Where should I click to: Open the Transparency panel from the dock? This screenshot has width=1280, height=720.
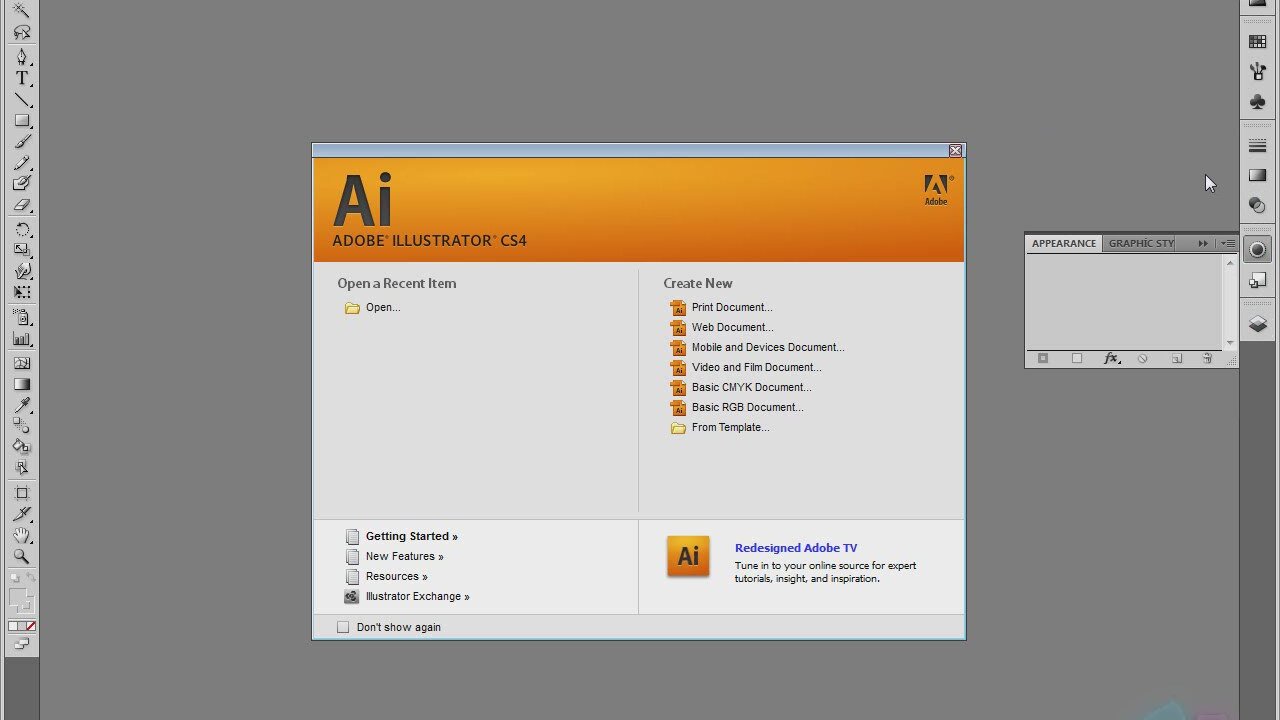(x=1258, y=205)
